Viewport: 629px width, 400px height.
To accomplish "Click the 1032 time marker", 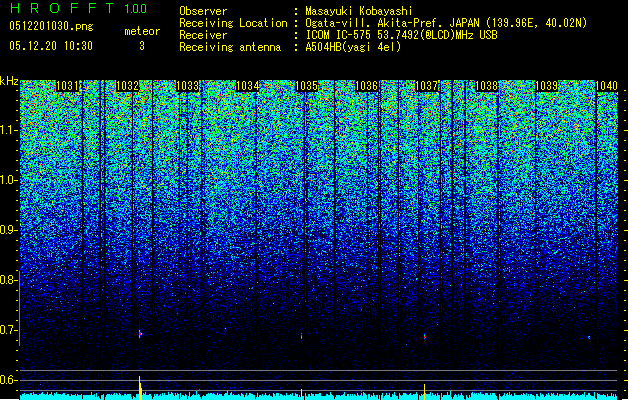I will [x=127, y=86].
